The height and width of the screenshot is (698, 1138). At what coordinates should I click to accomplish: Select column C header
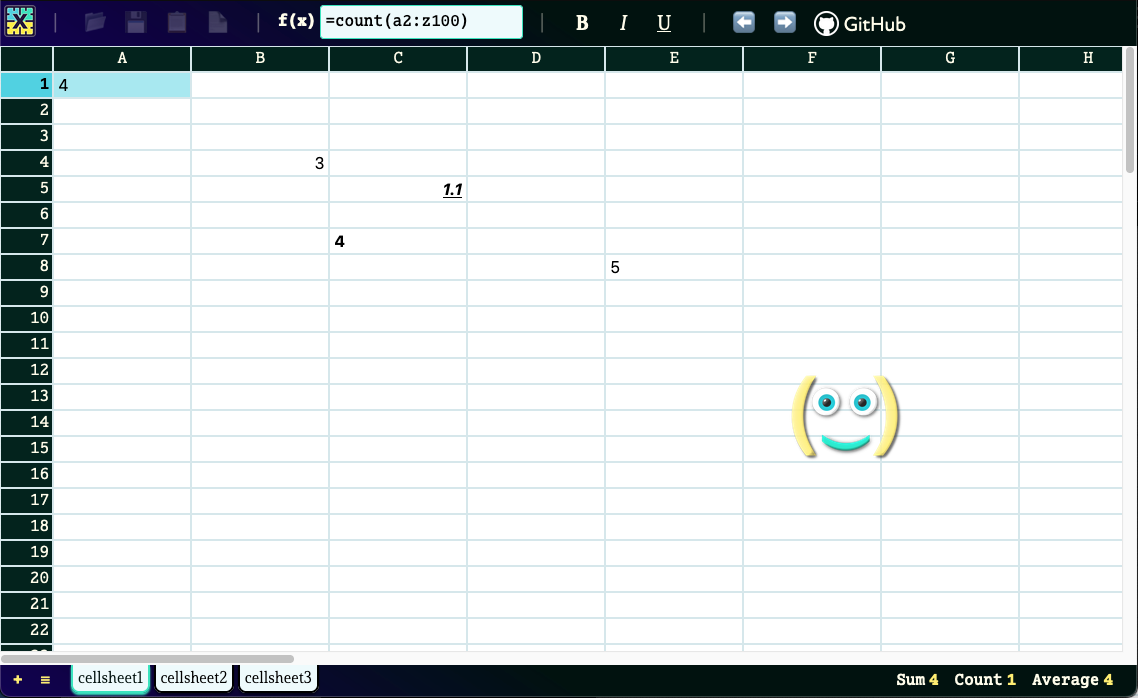(x=398, y=59)
